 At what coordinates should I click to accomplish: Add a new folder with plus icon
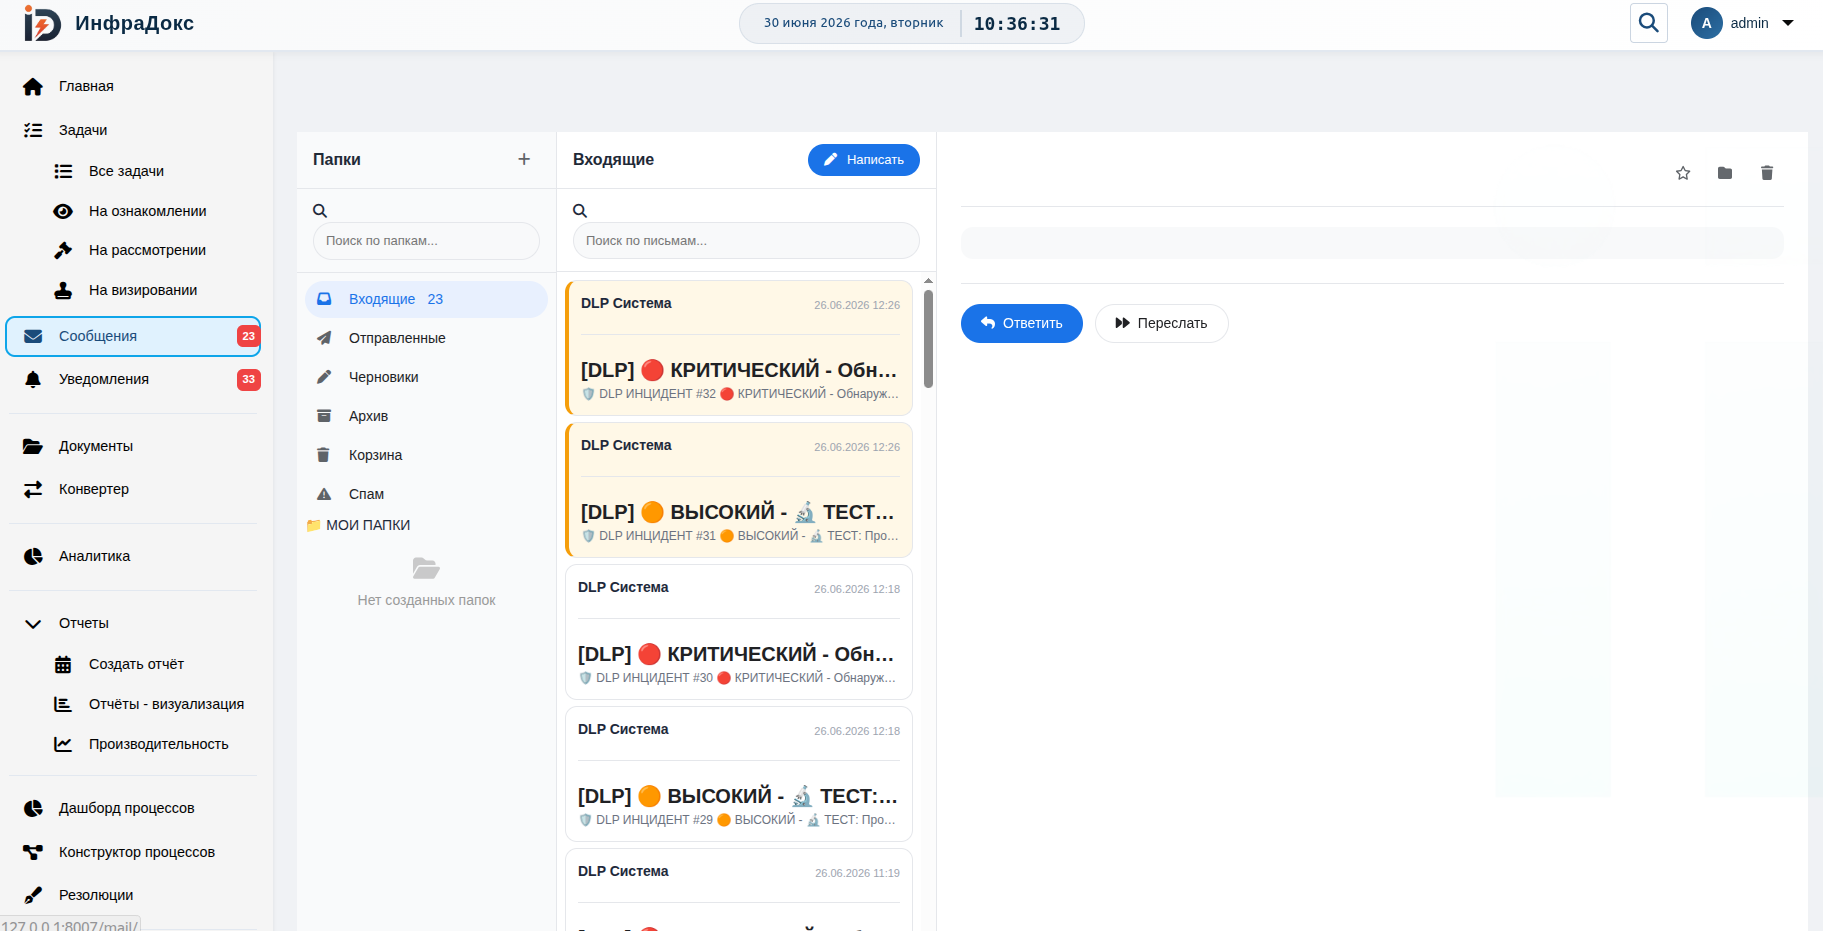(x=524, y=159)
